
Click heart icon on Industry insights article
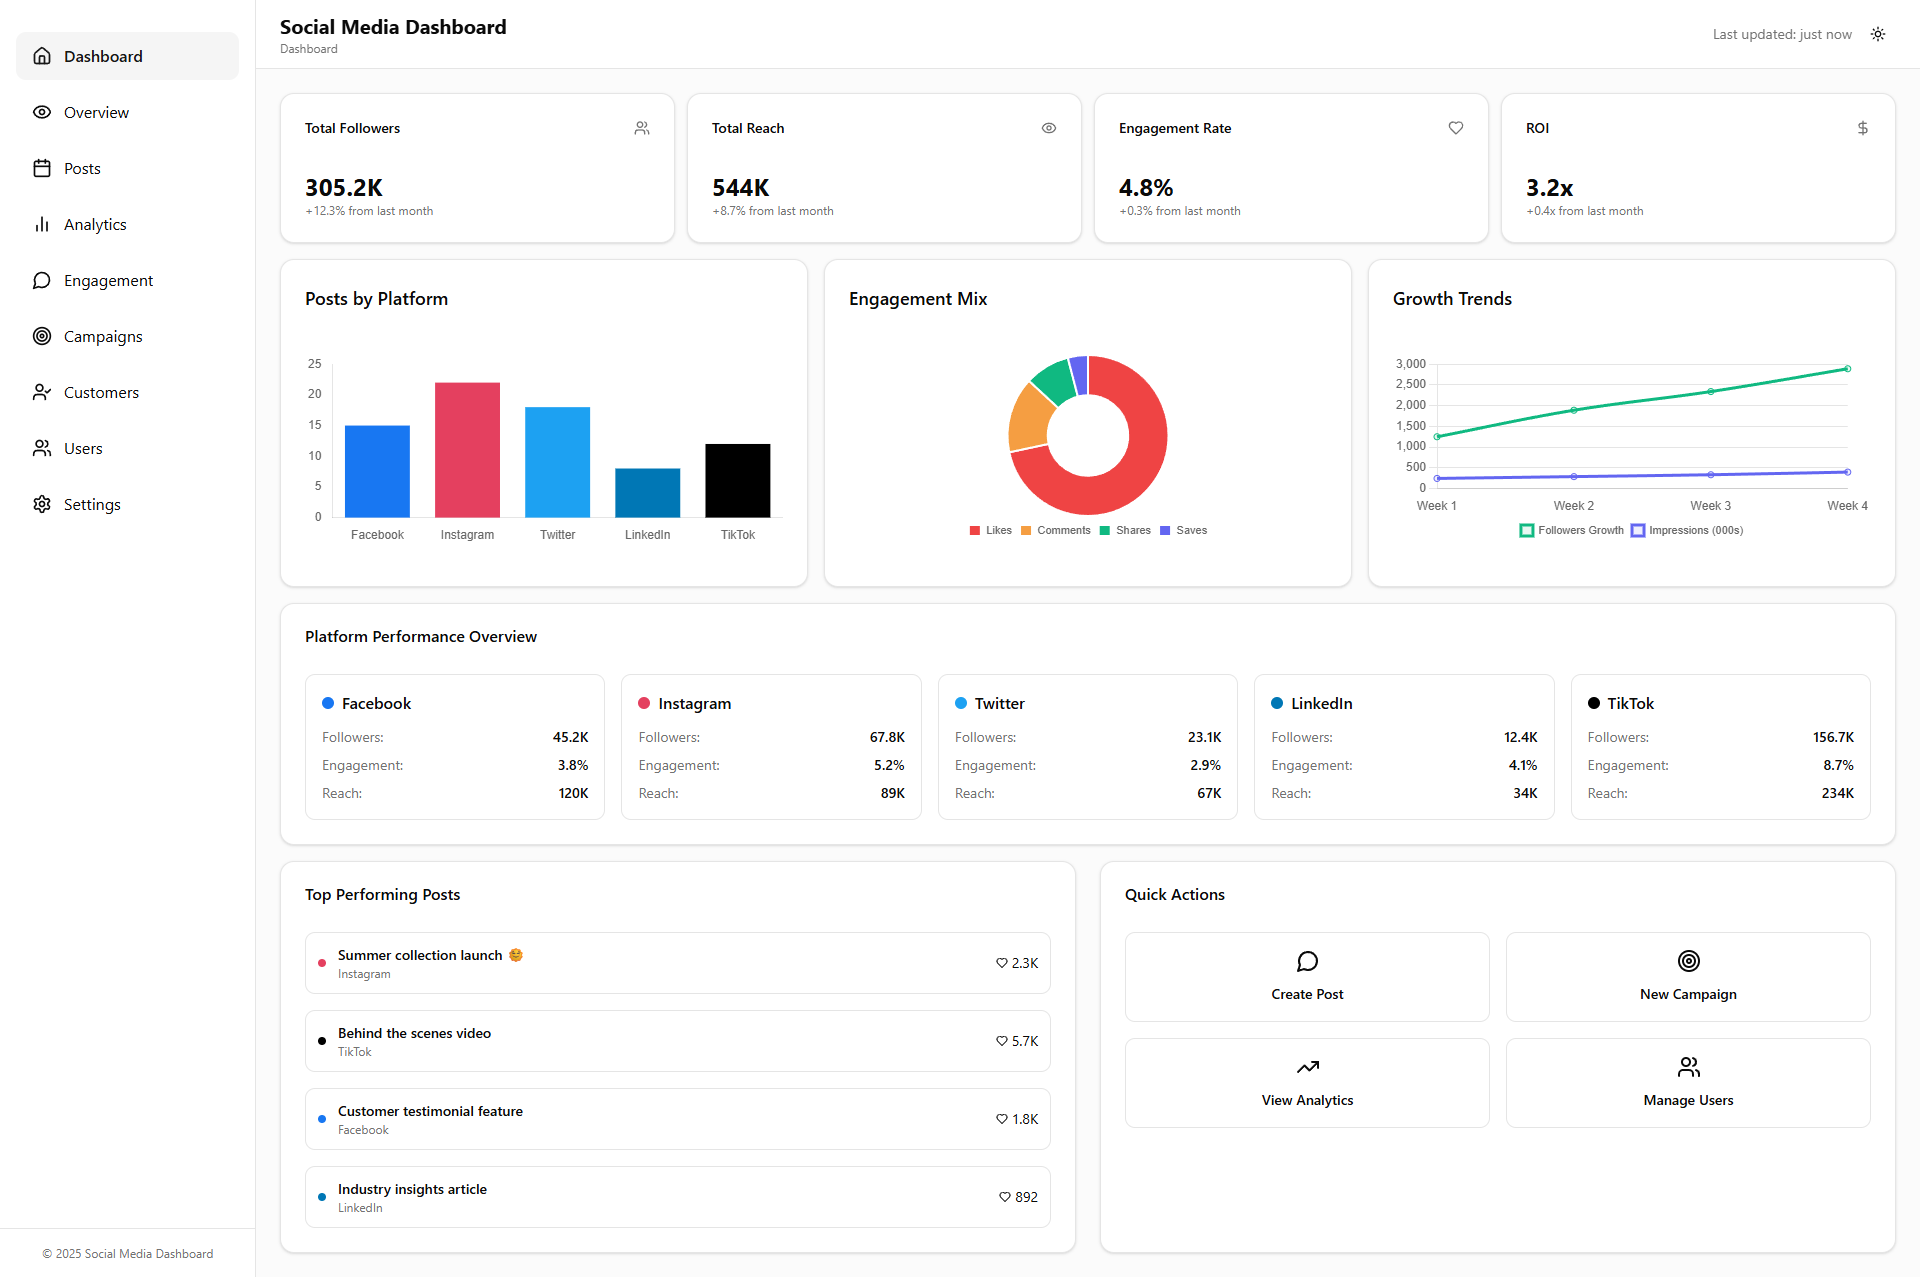coord(1004,1197)
